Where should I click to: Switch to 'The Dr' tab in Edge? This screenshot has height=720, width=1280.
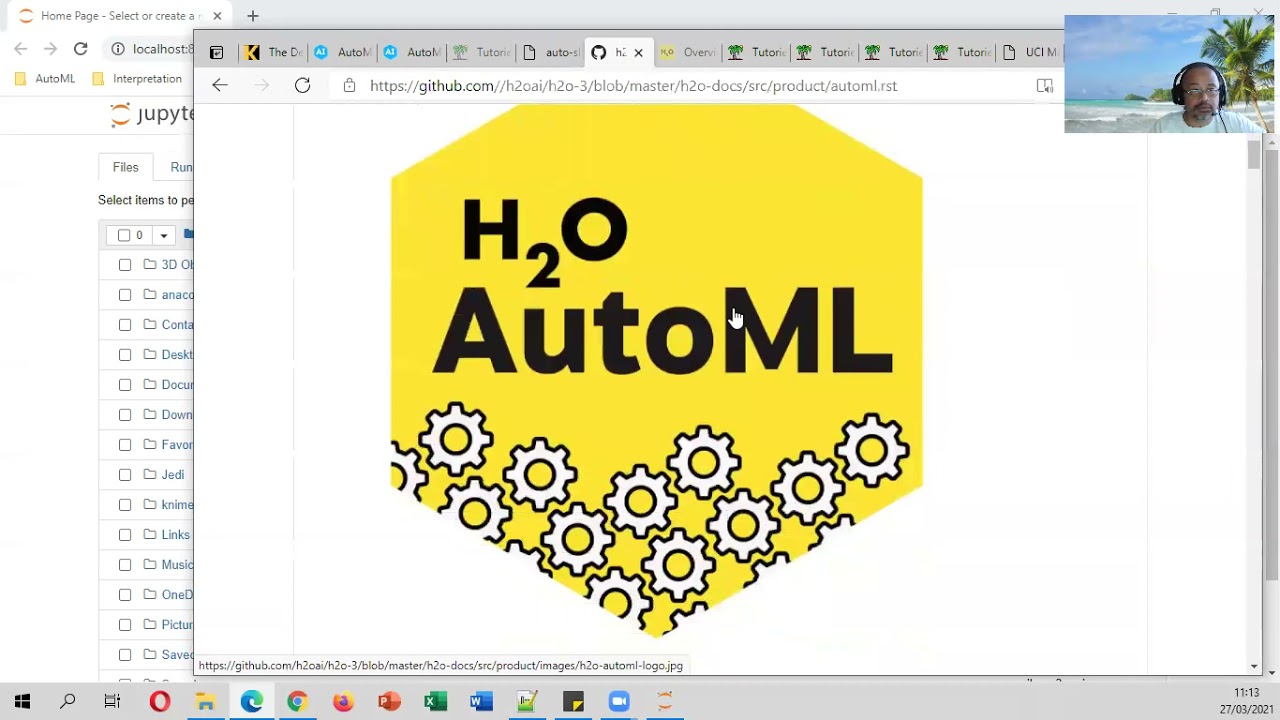(273, 52)
